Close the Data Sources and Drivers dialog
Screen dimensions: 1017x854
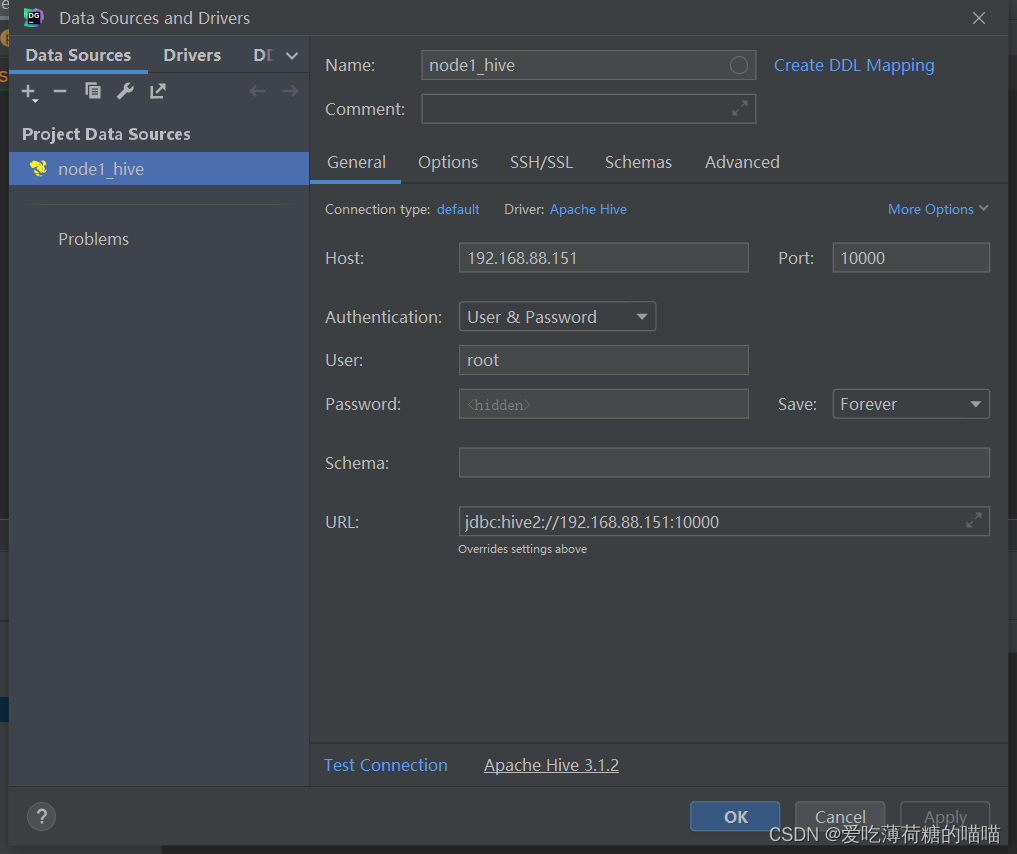coord(979,18)
